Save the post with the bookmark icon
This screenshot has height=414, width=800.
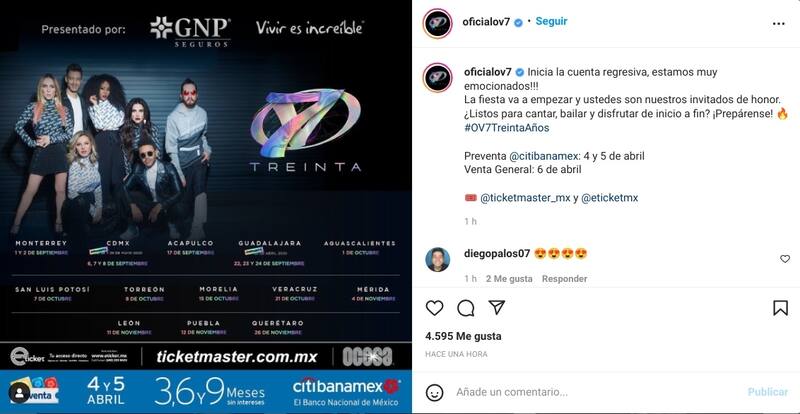(780, 308)
